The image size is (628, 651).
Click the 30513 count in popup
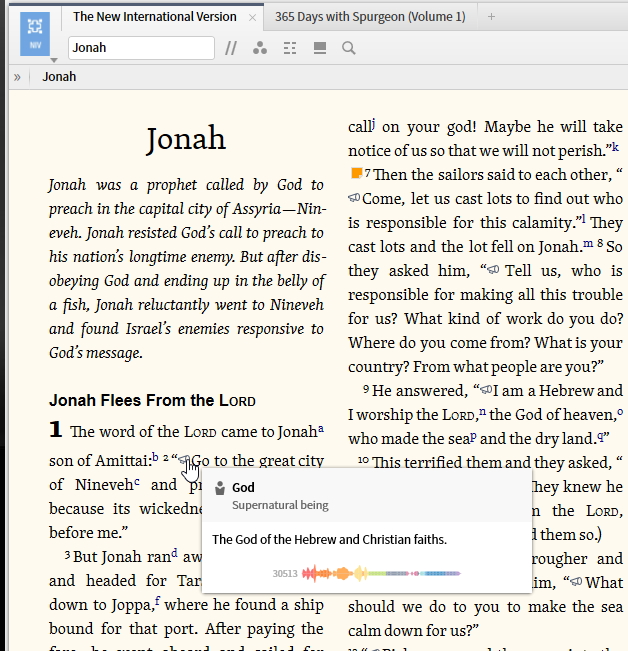pyautogui.click(x=285, y=574)
